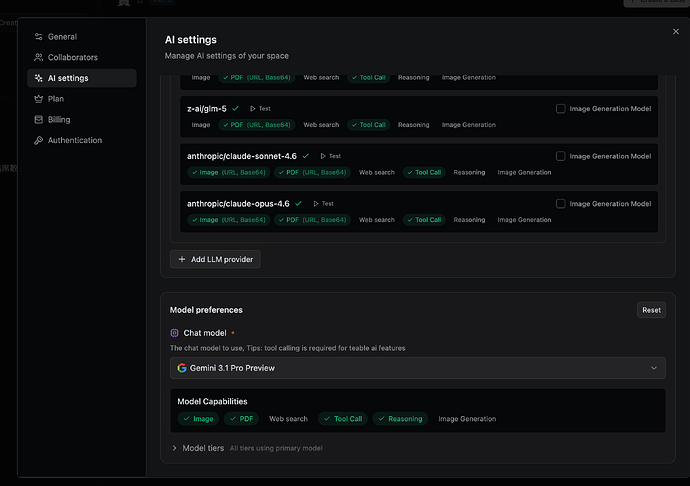Image resolution: width=690 pixels, height=486 pixels.
Task: Switch to the Collaborators tab
Action: [72, 58]
